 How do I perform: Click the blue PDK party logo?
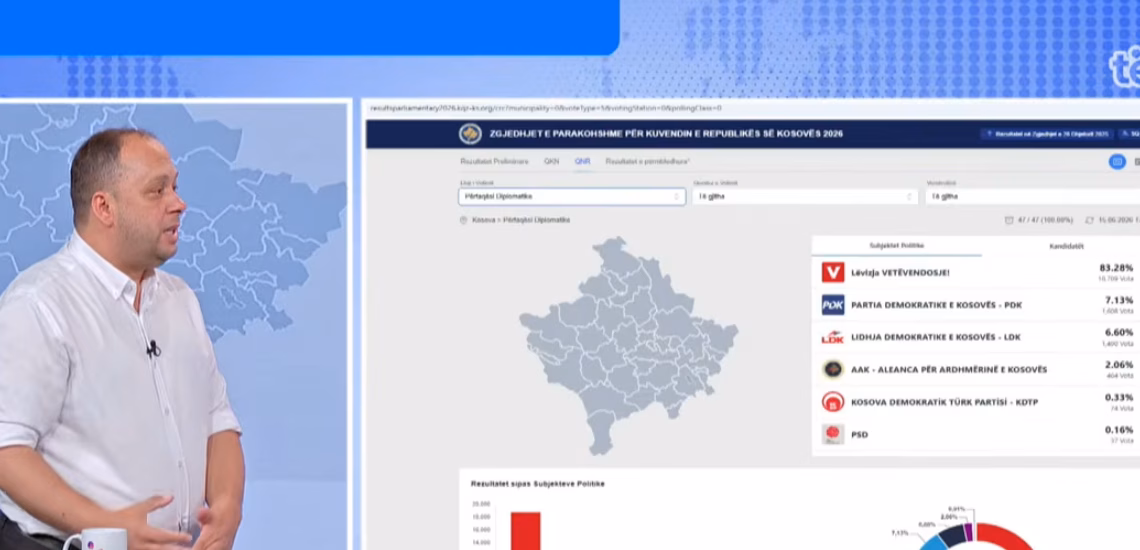pos(832,305)
